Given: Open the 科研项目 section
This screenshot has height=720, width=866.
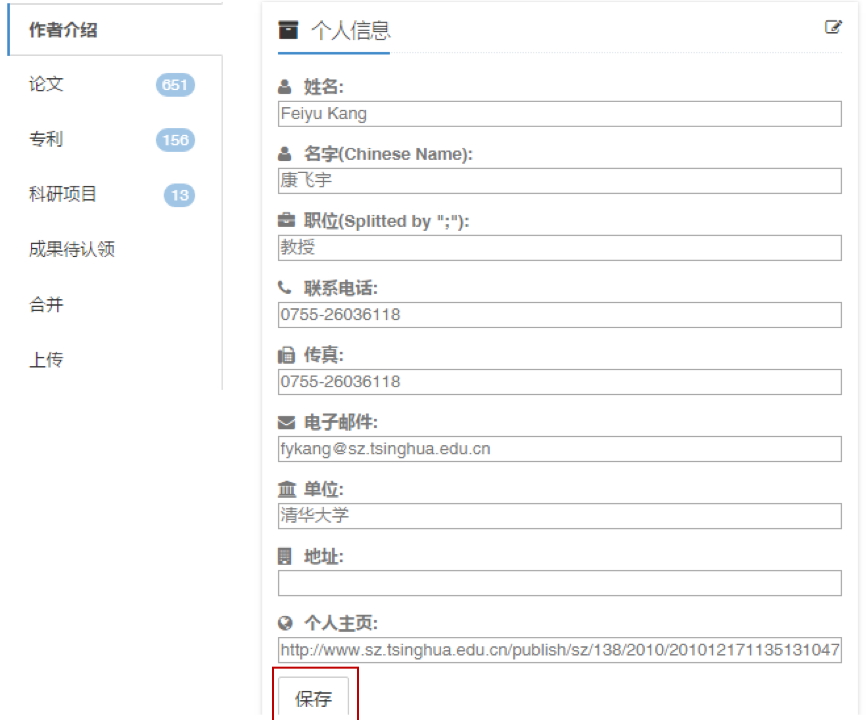Looking at the screenshot, I should tap(63, 194).
